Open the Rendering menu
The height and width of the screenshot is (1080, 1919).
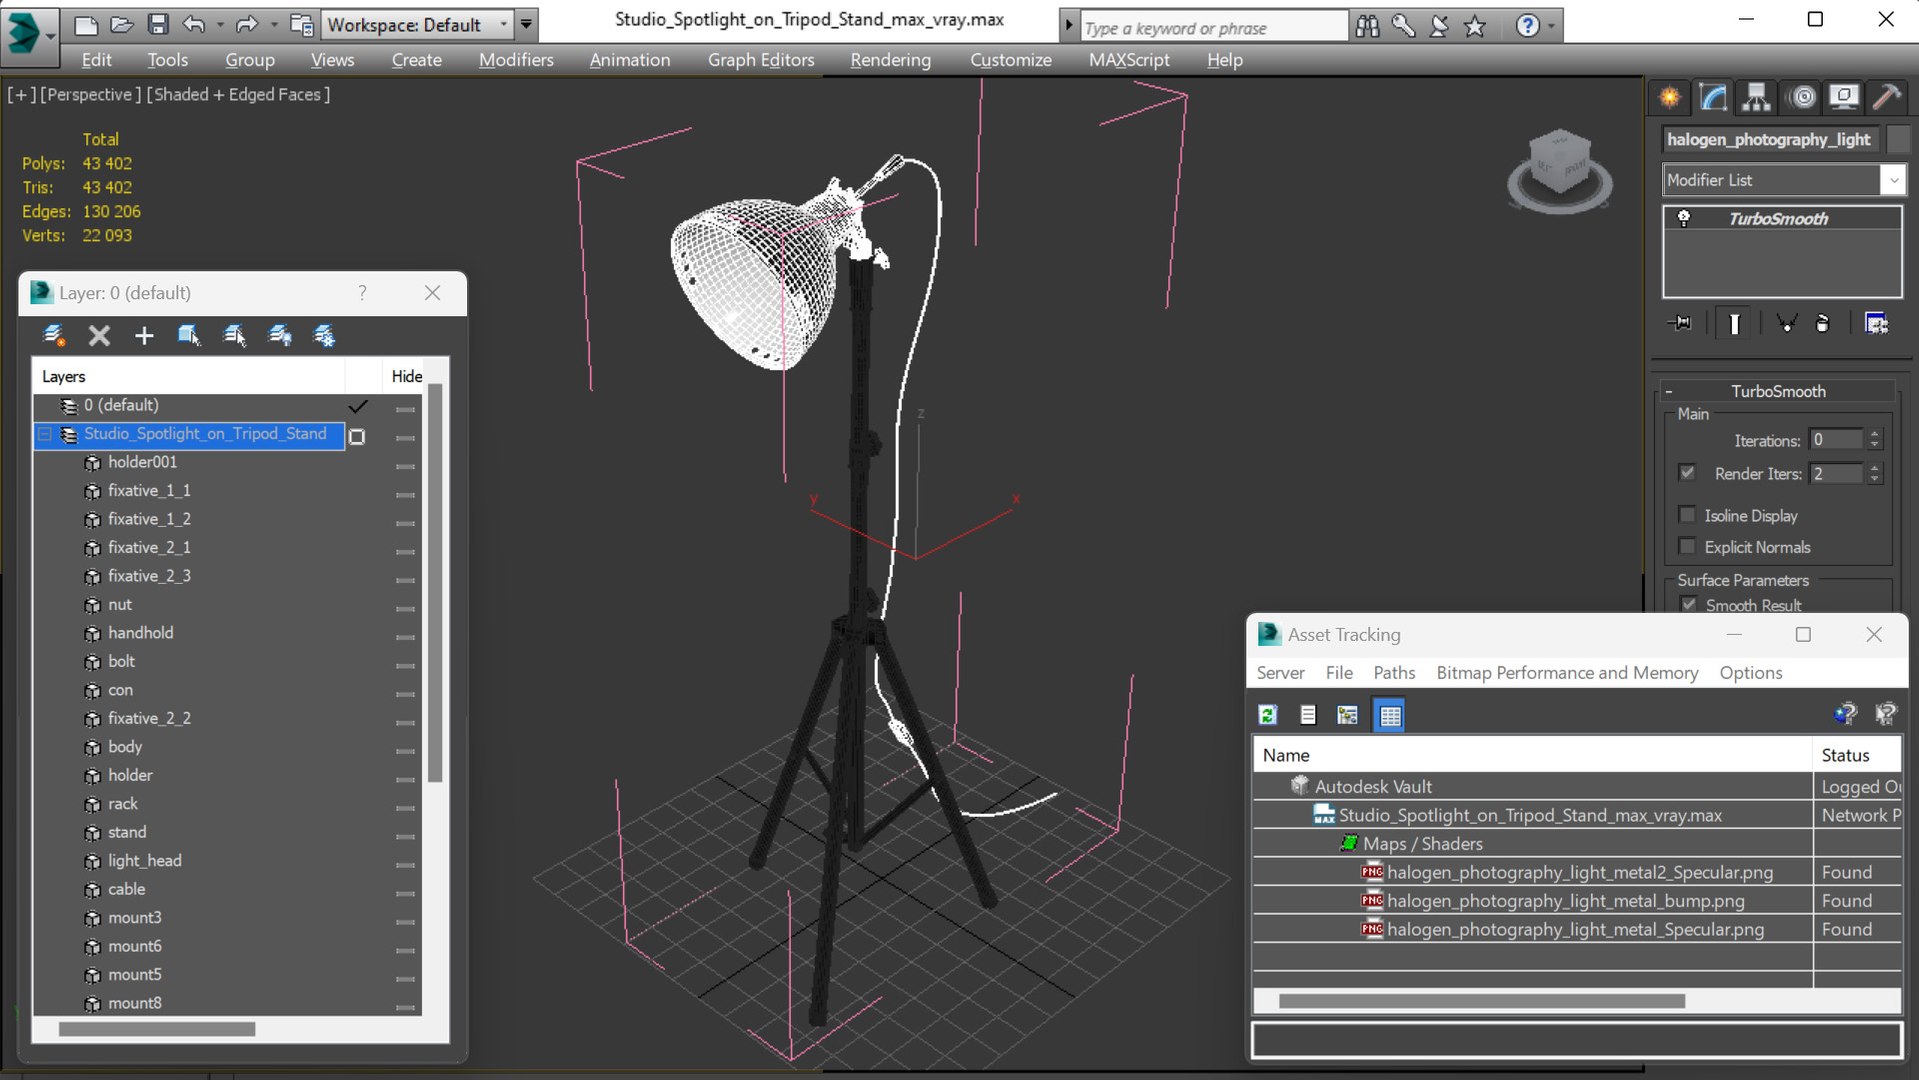pyautogui.click(x=890, y=60)
